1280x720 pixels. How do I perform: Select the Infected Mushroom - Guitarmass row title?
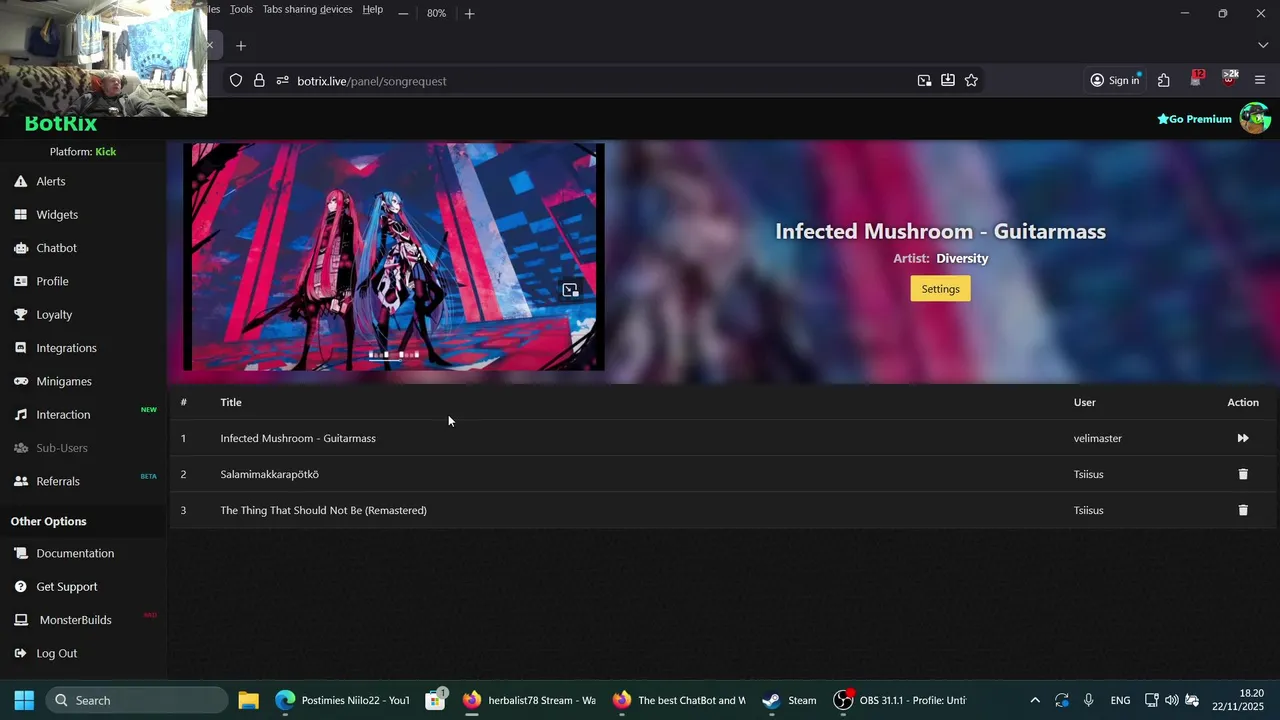coord(298,438)
